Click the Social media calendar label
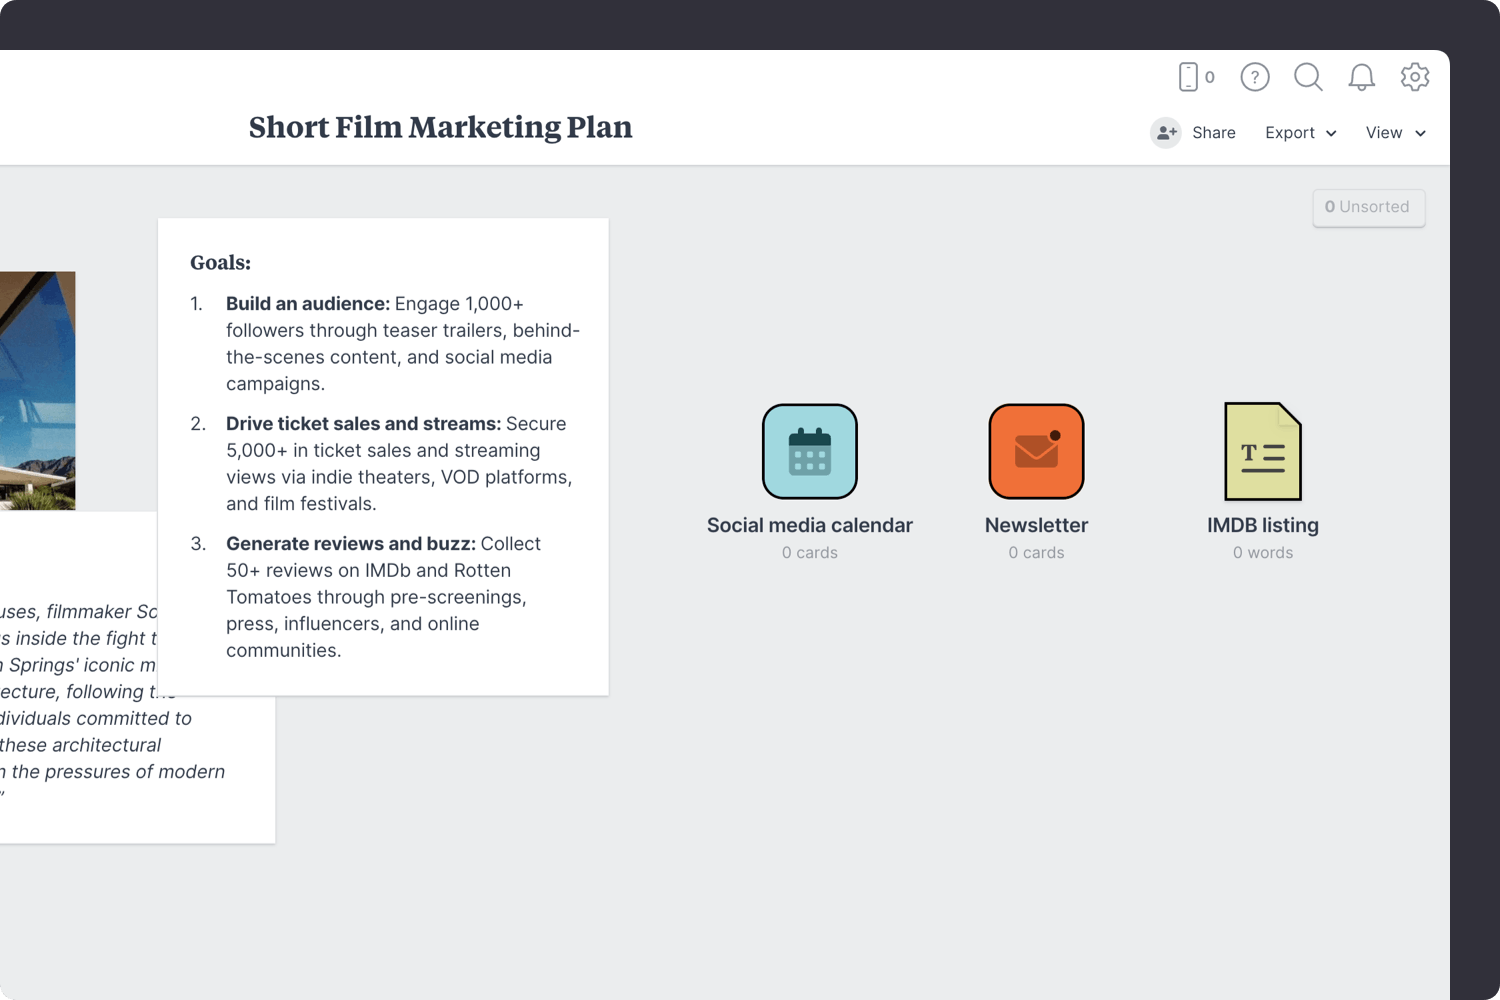1500x1000 pixels. point(810,525)
